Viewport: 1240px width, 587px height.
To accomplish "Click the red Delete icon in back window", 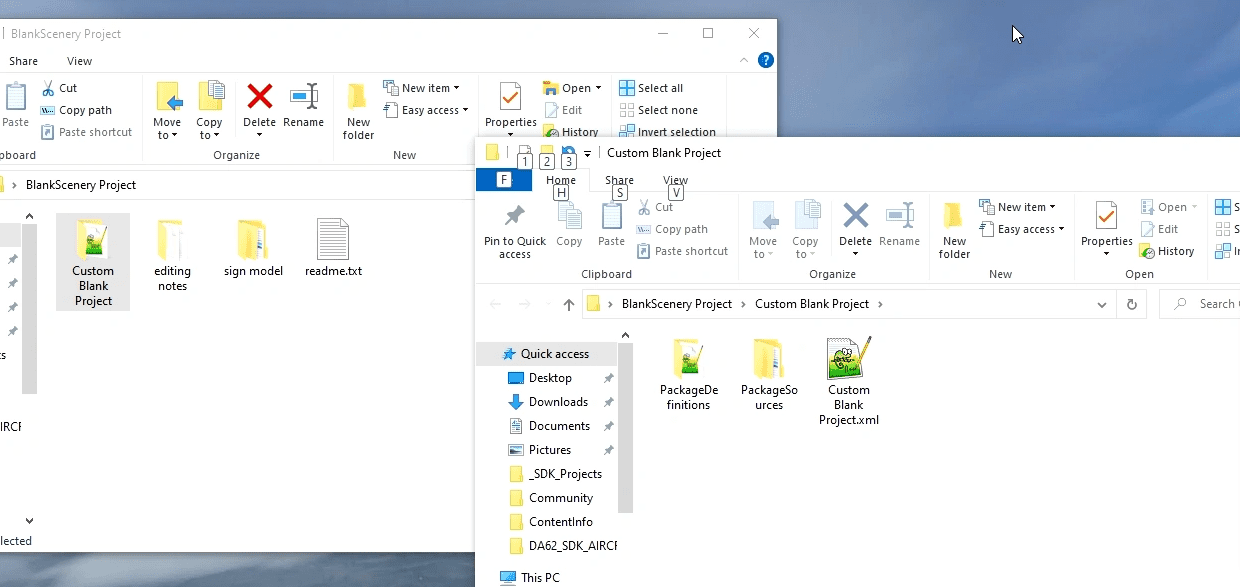I will (x=259, y=98).
